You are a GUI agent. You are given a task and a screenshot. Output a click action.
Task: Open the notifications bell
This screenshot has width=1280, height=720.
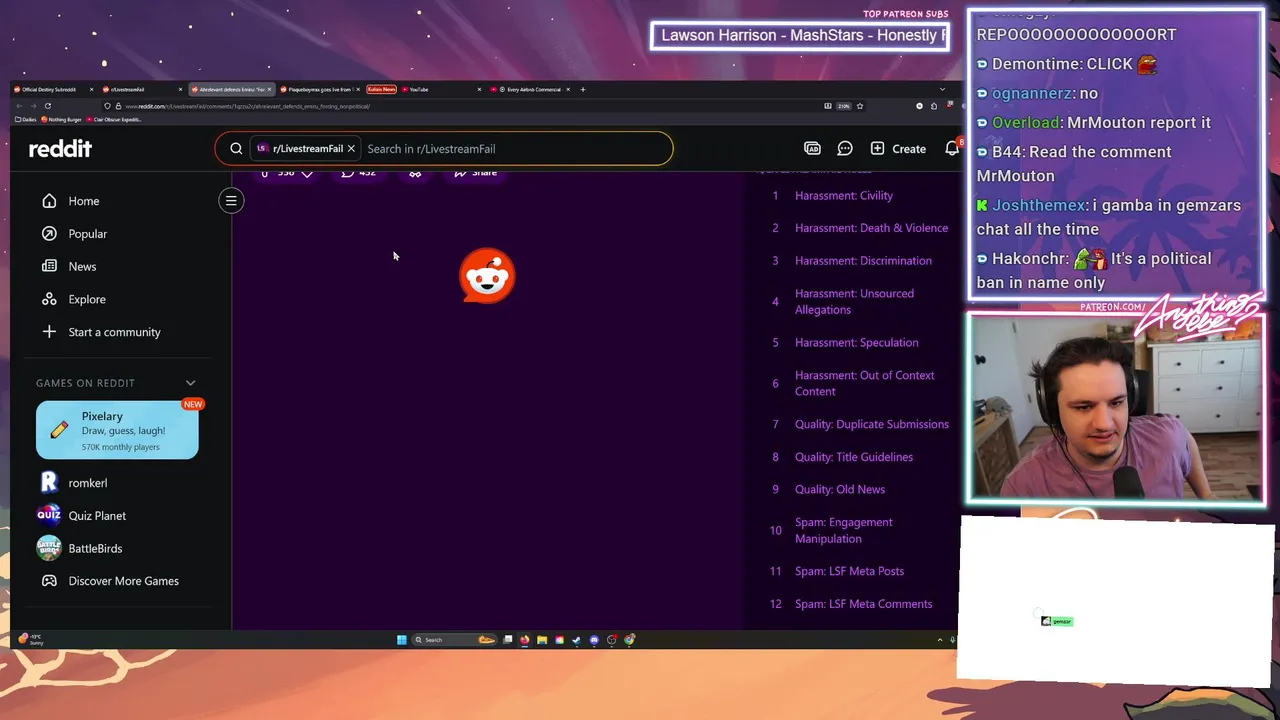pyautogui.click(x=951, y=149)
